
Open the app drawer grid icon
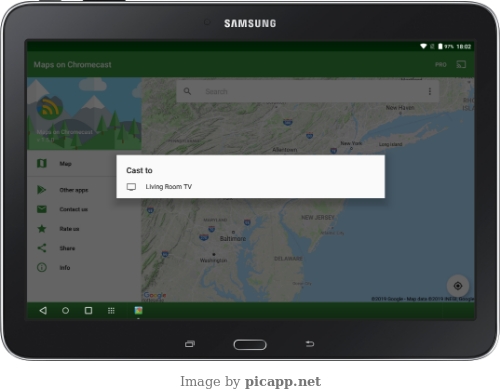(x=111, y=311)
